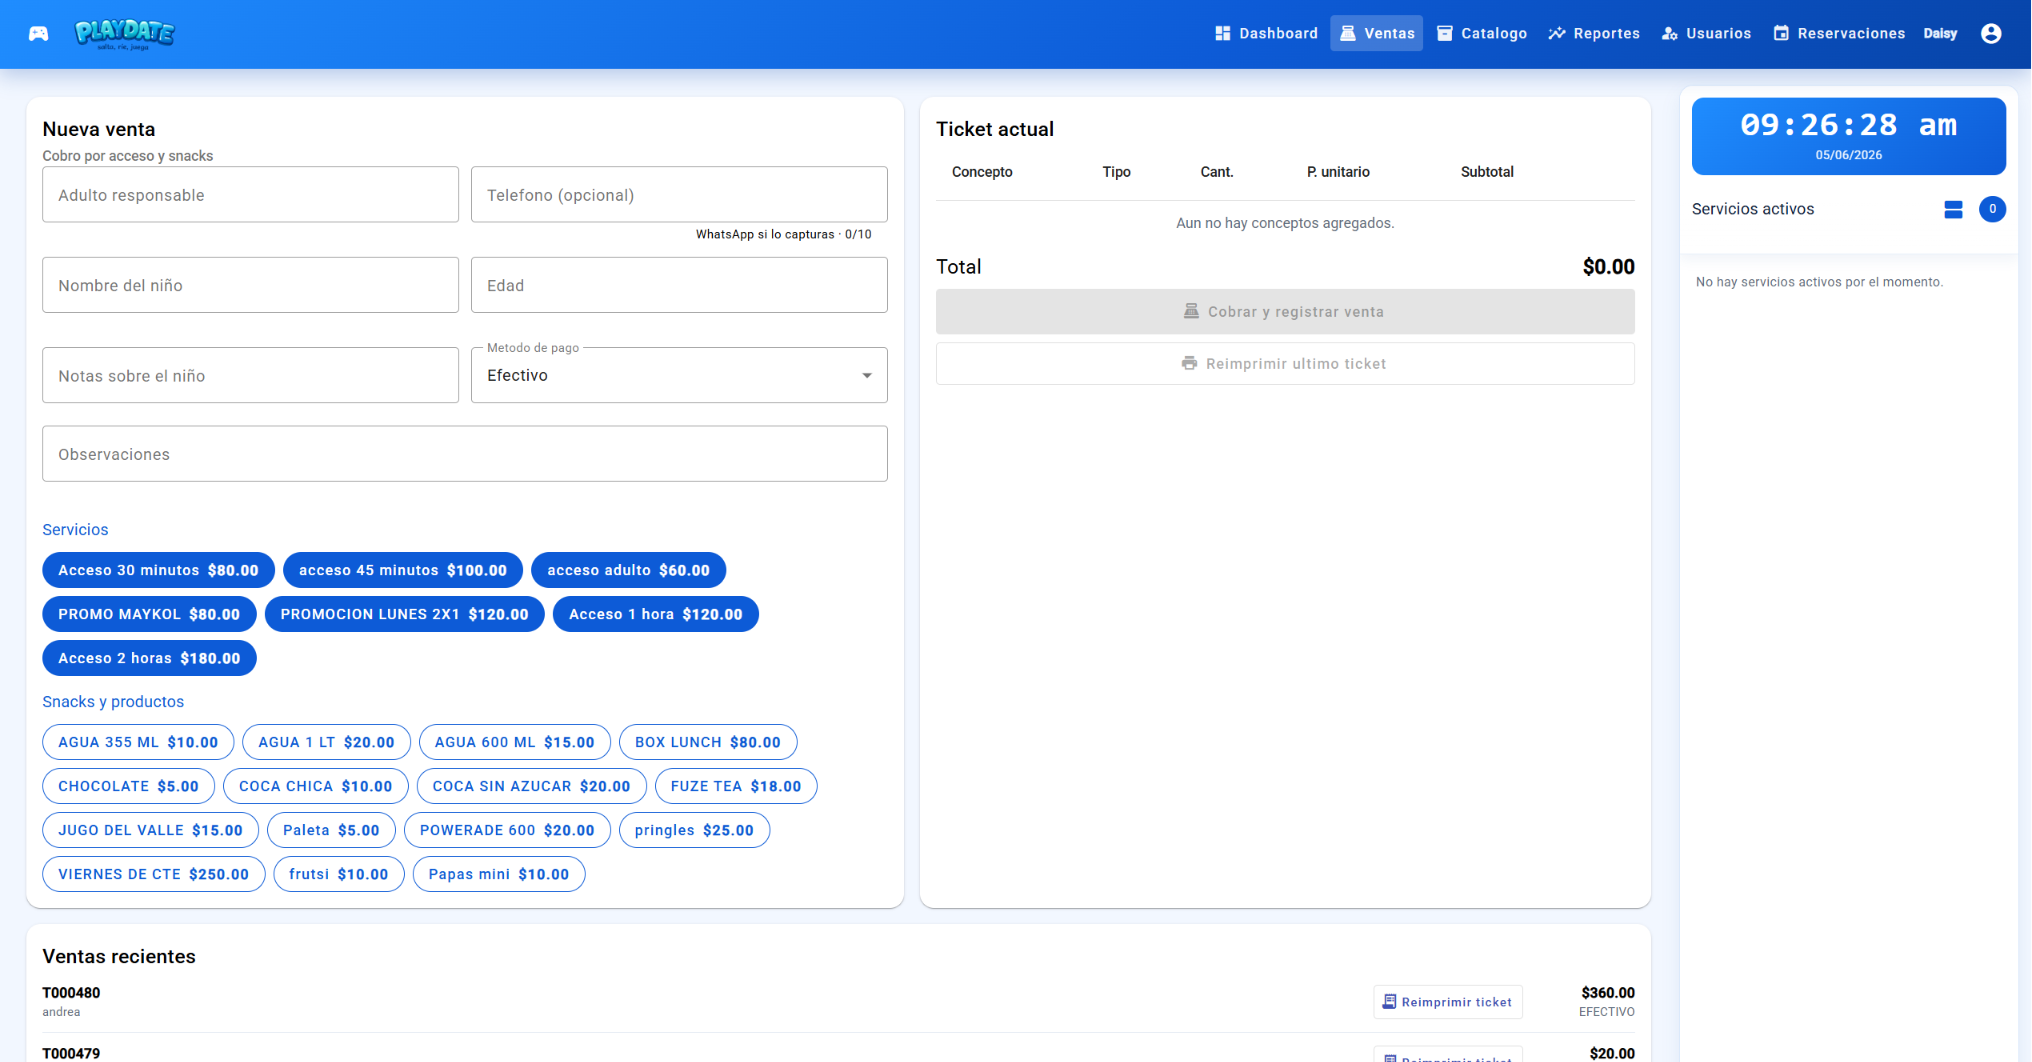Click the game controller icon in header
Image resolution: width=2032 pixels, height=1062 pixels.
pyautogui.click(x=38, y=34)
